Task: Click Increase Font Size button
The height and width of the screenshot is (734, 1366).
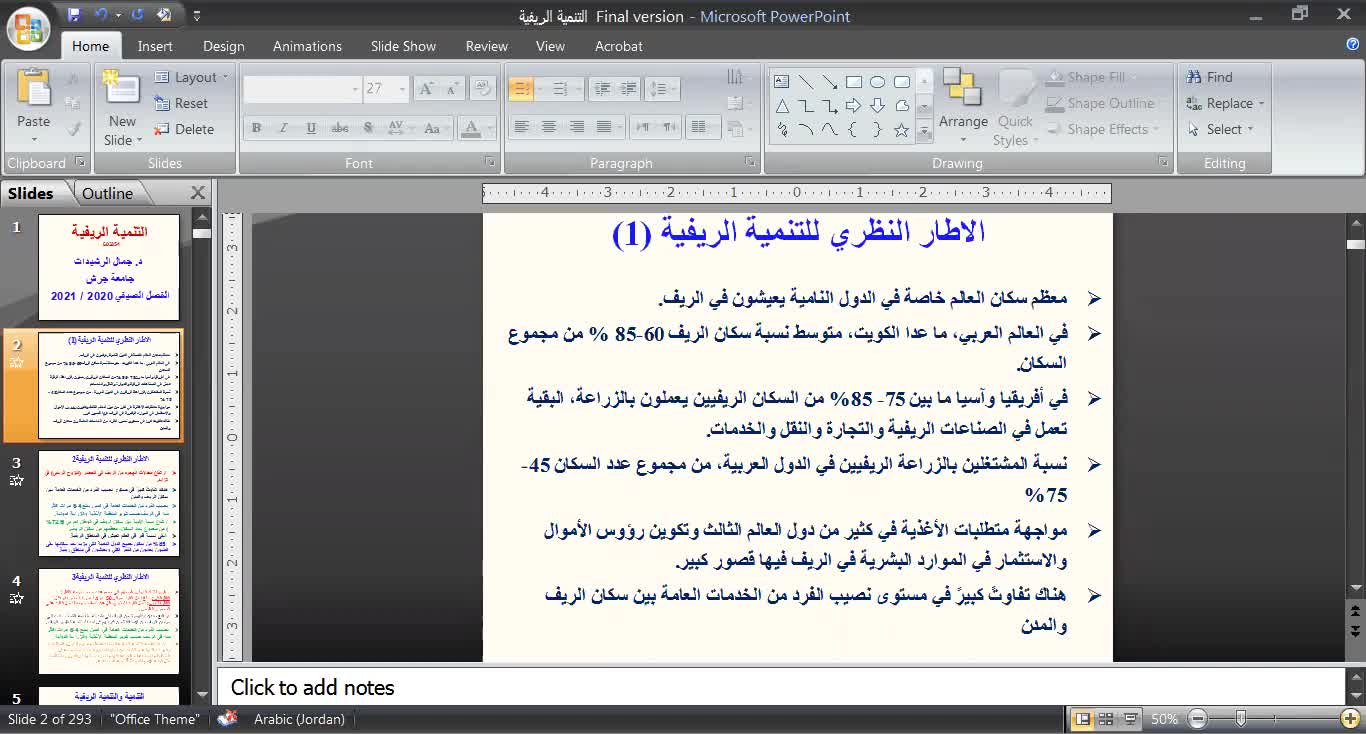Action: point(426,88)
